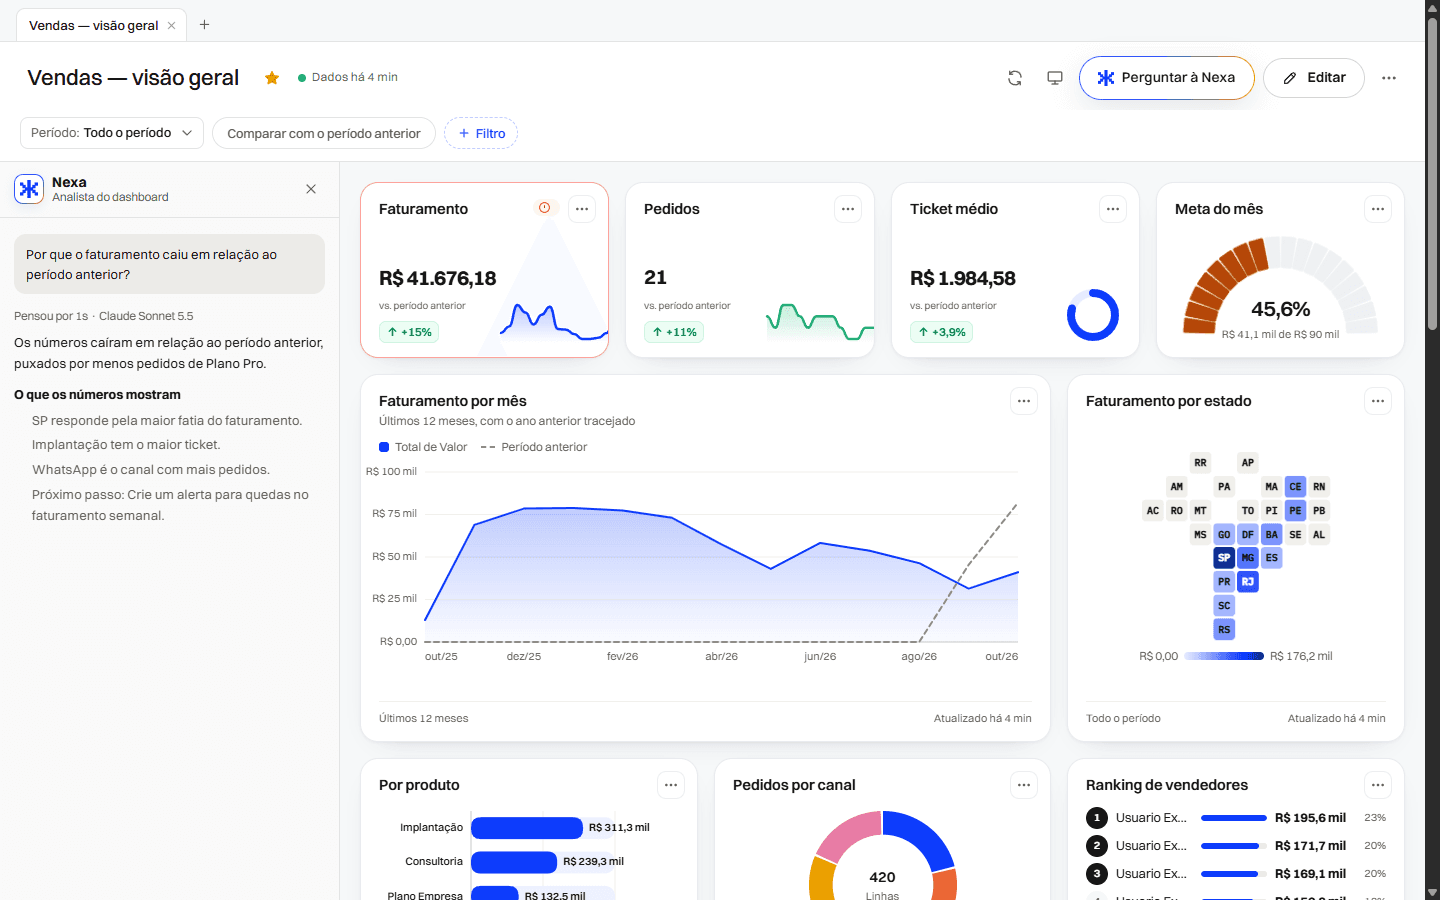Click the Implantação bar in Por produto

(x=527, y=828)
